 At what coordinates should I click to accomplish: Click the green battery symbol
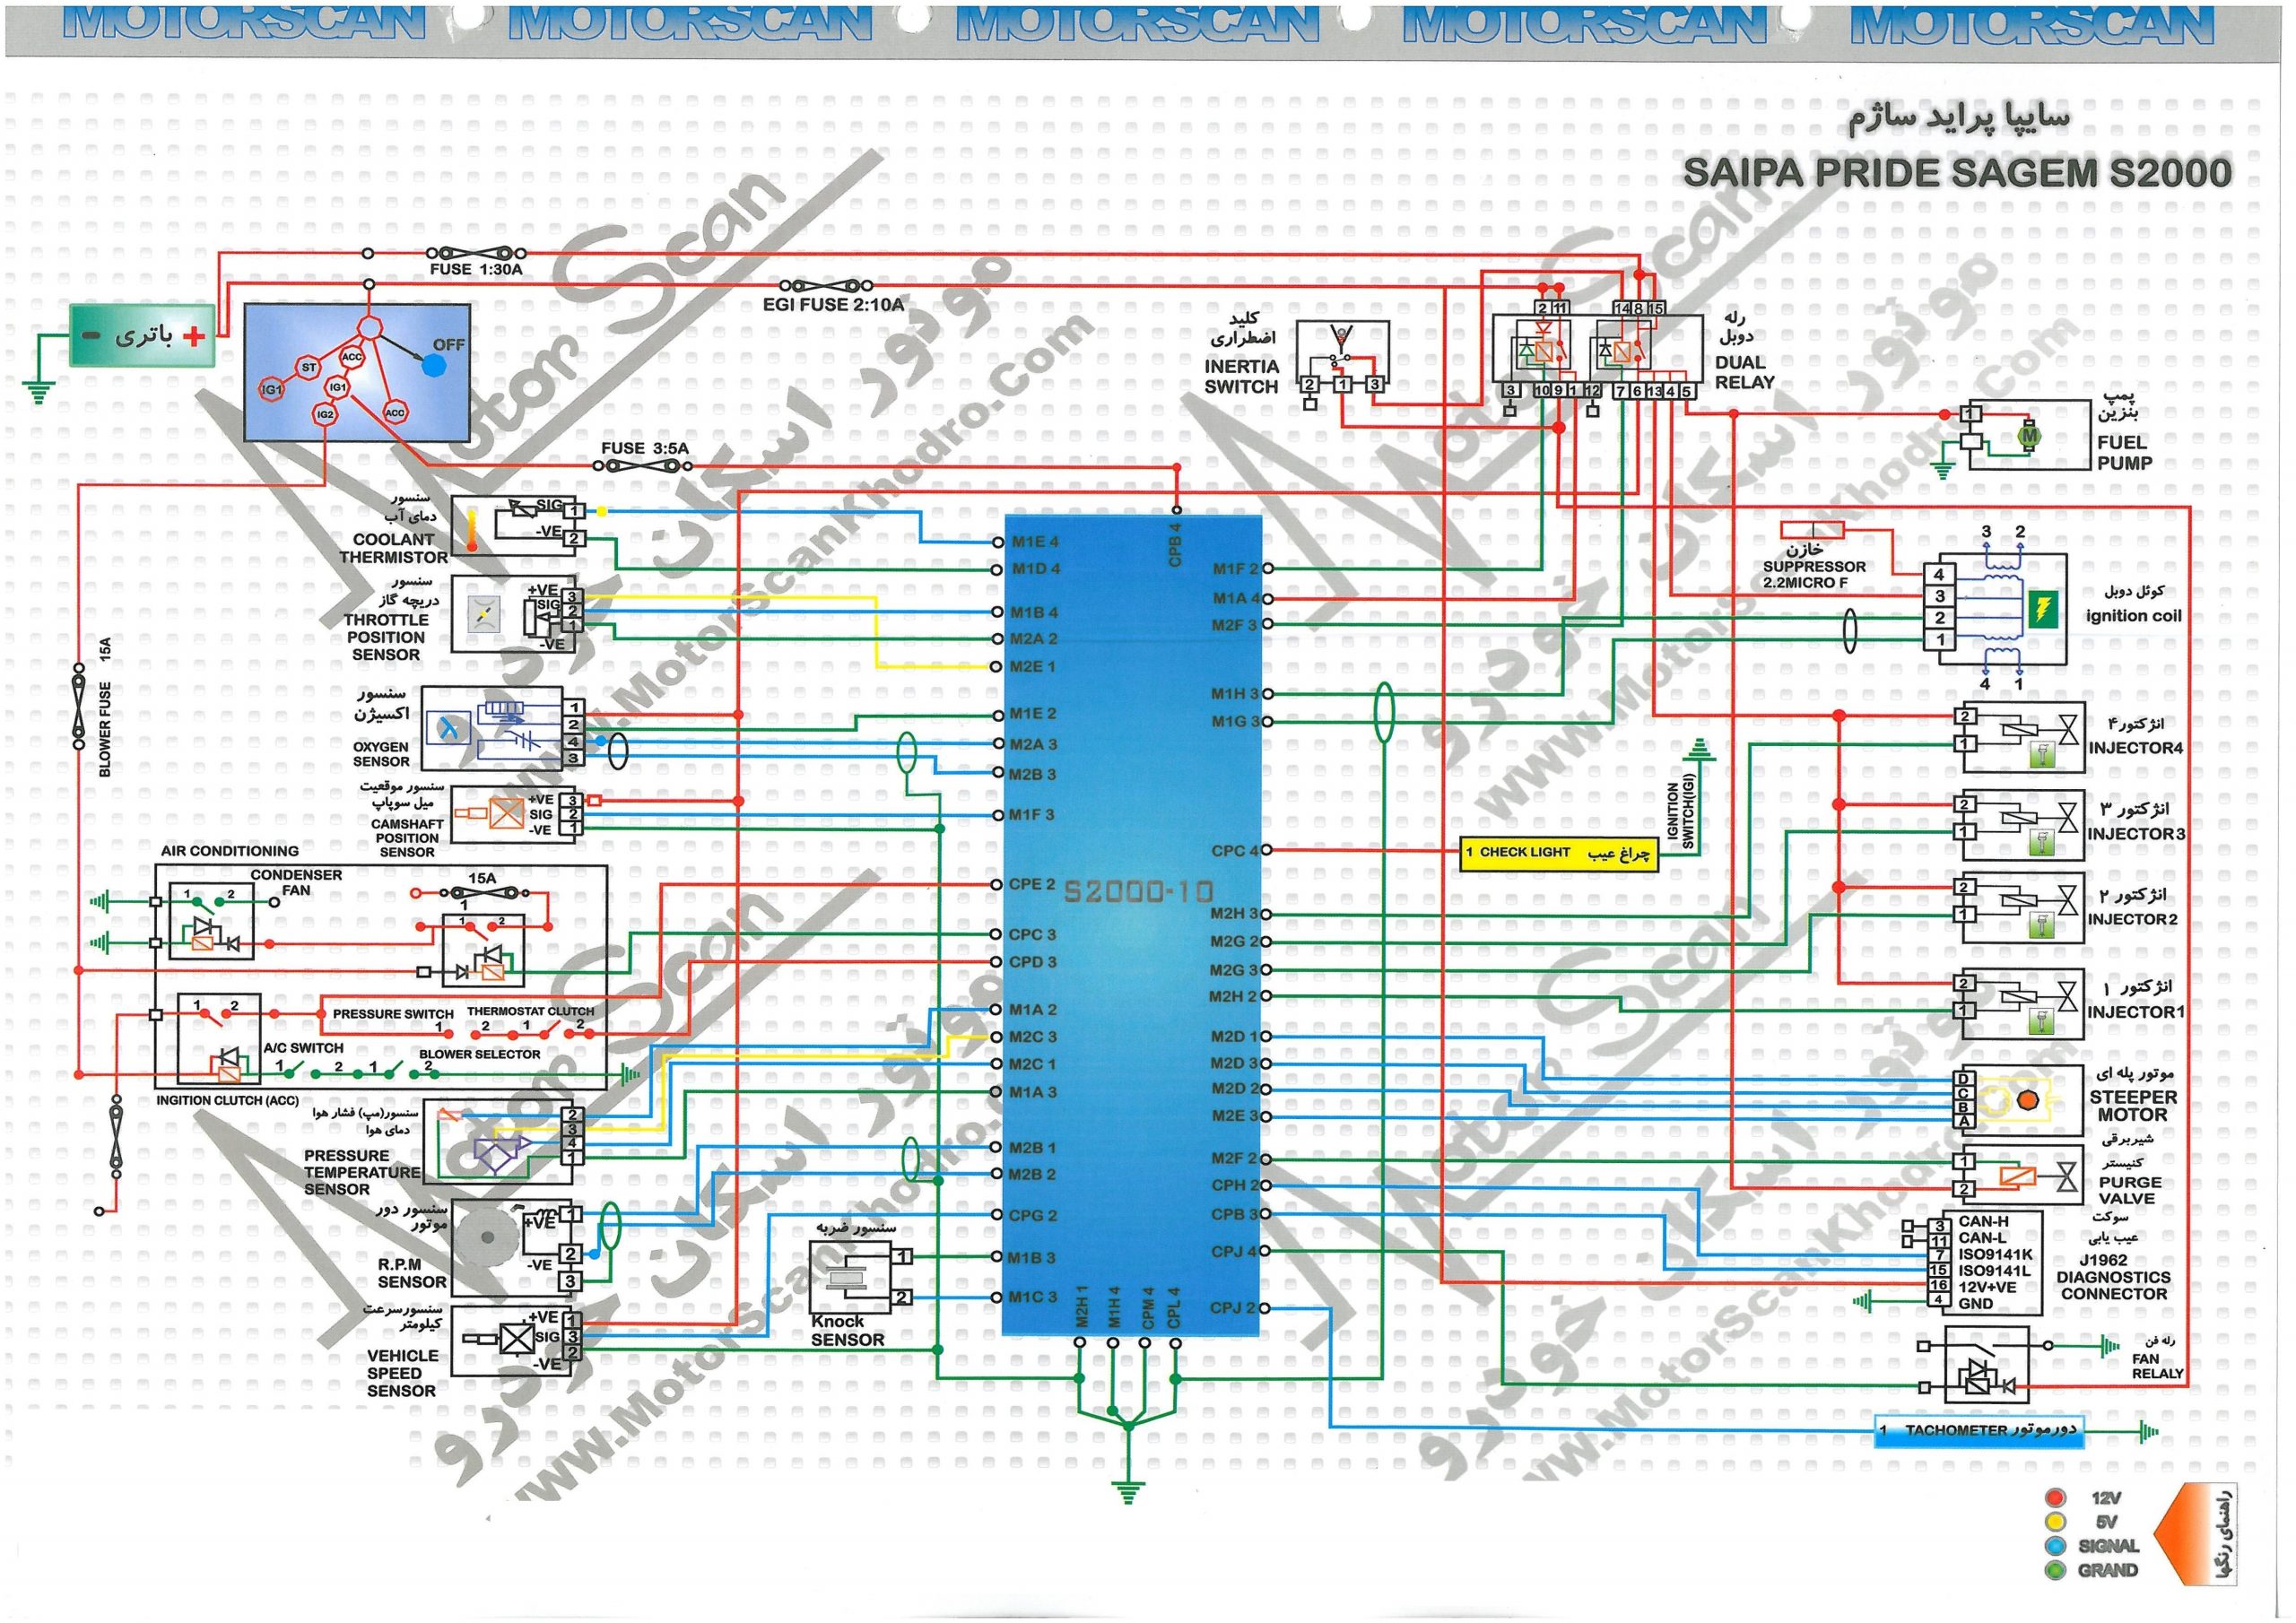click(142, 336)
